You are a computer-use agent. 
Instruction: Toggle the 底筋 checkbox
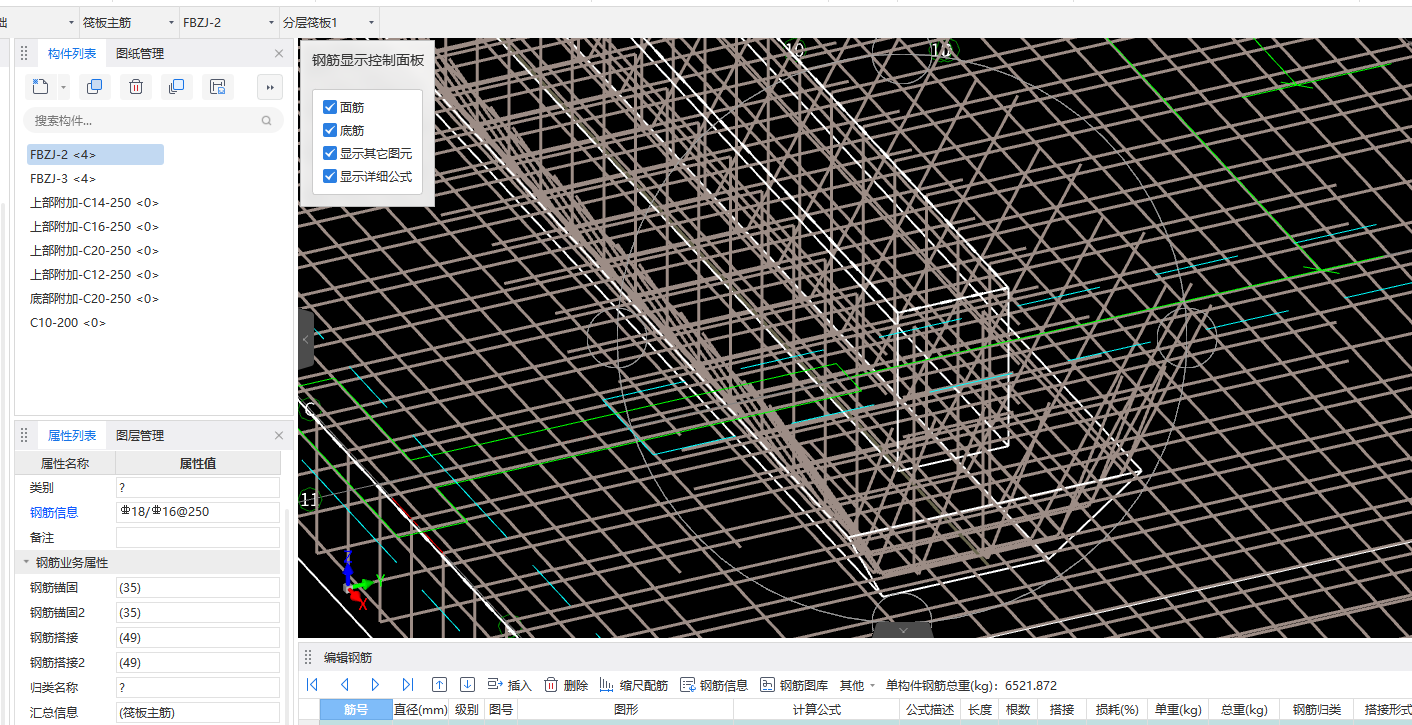click(330, 130)
